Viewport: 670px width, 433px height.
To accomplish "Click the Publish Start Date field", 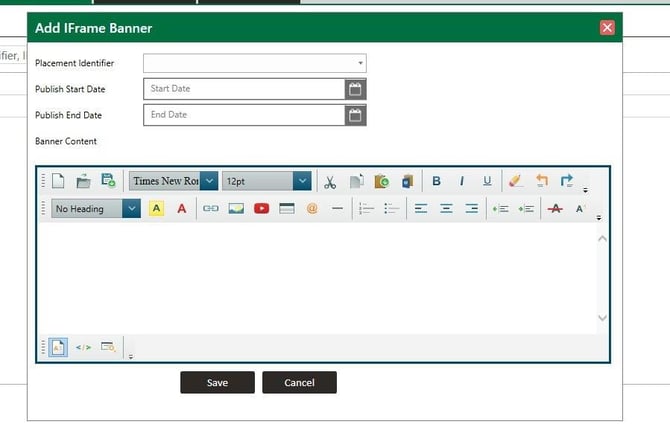I will (x=244, y=89).
